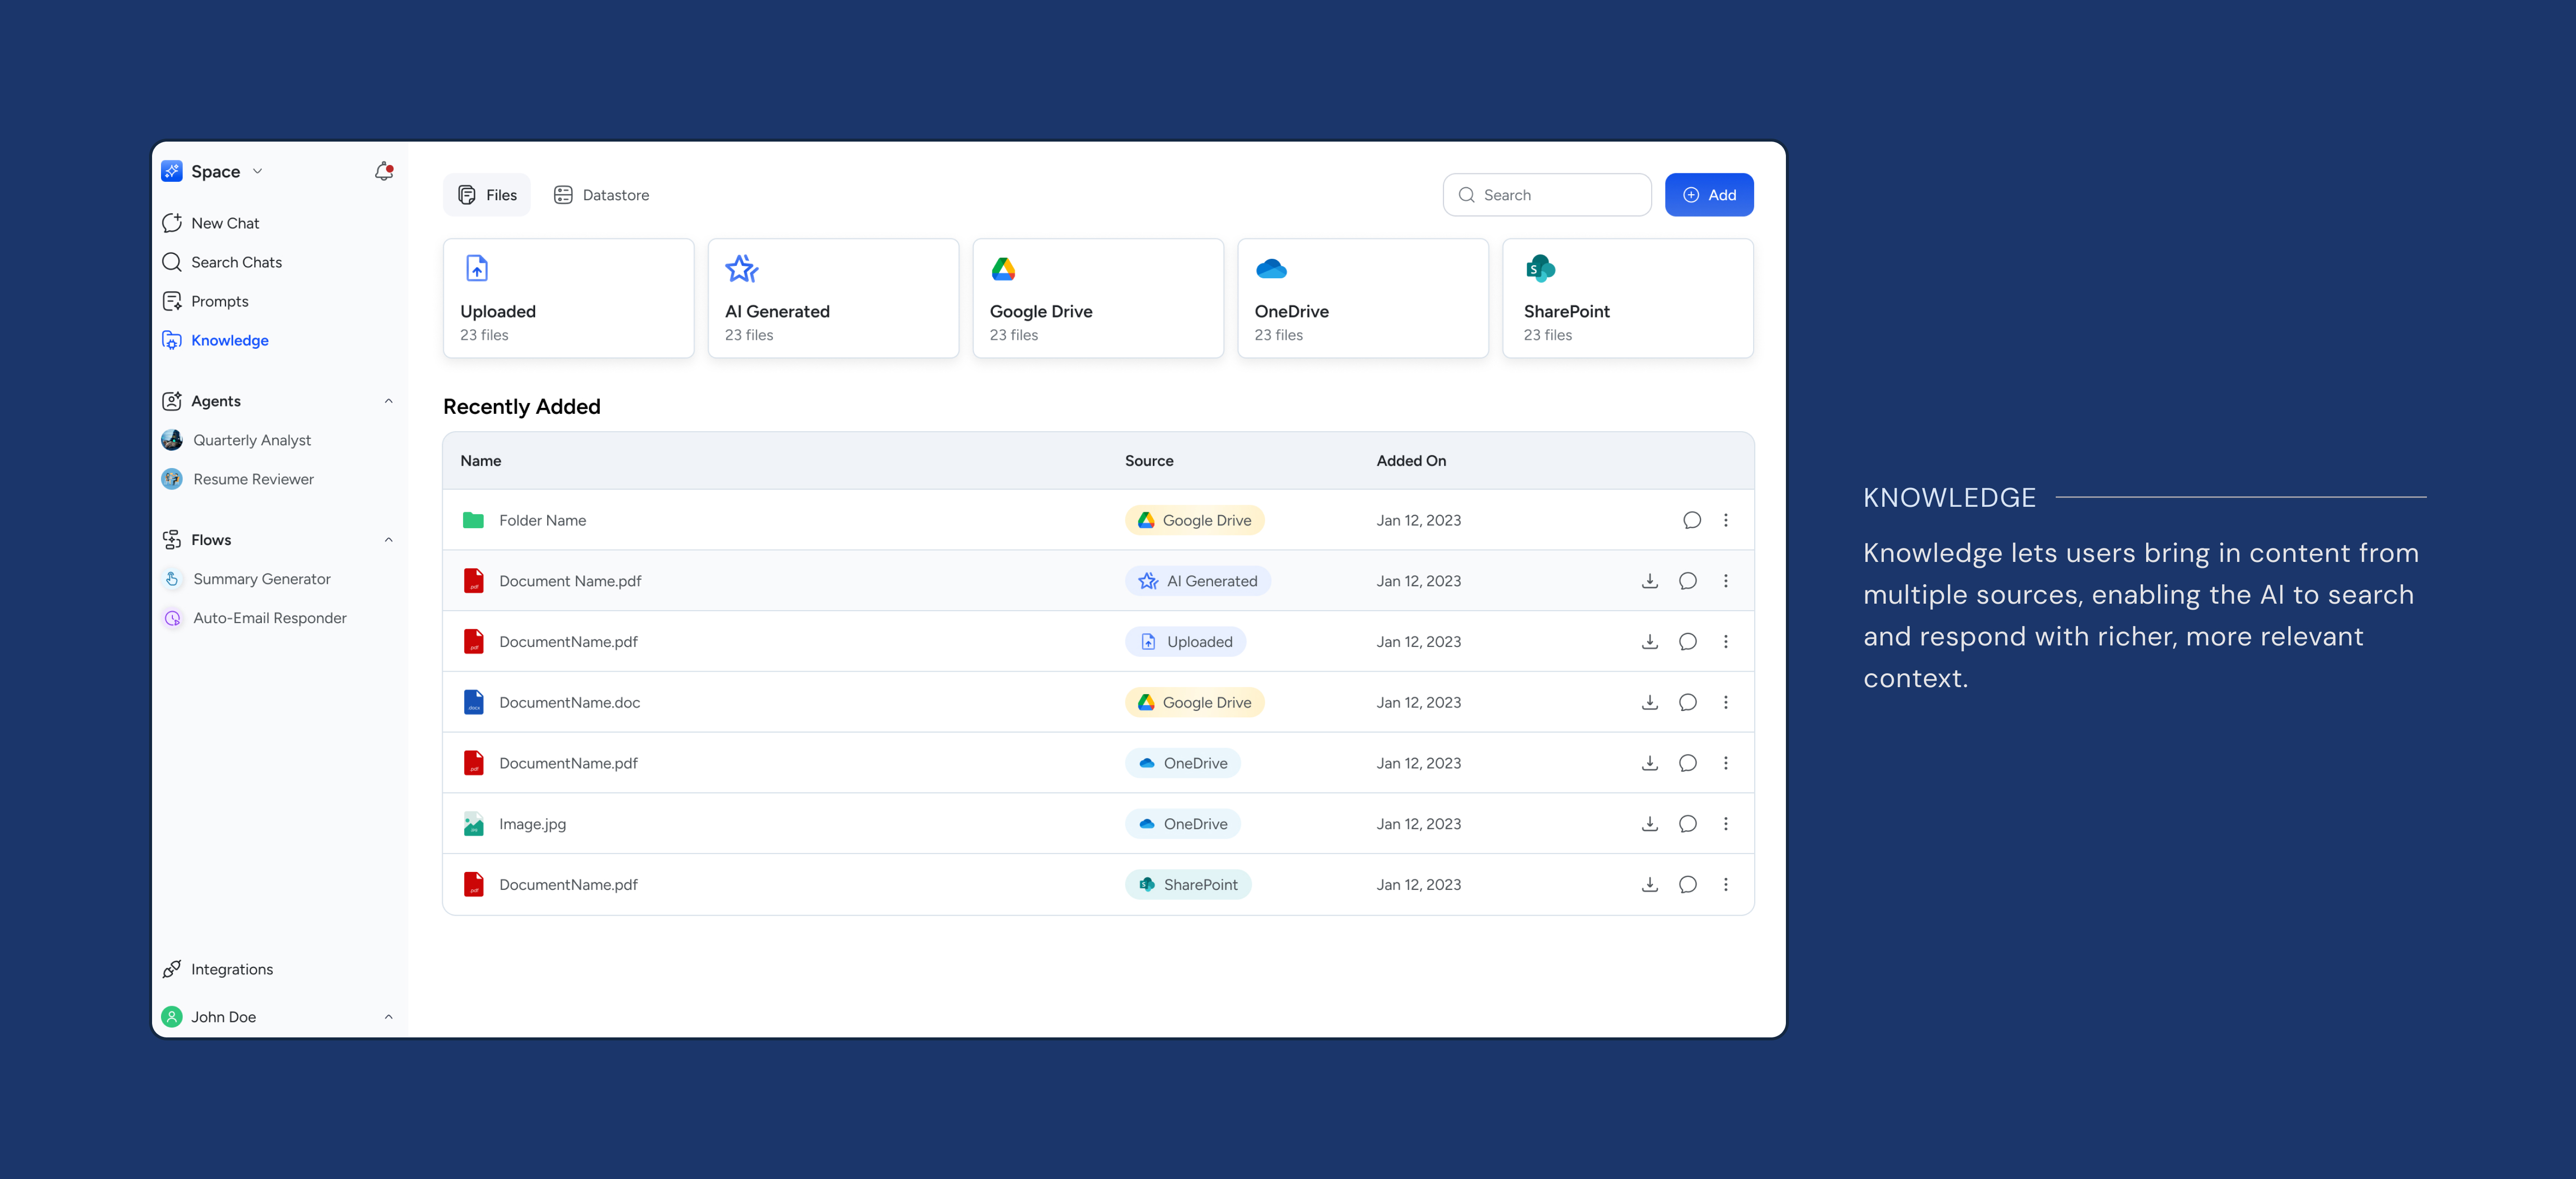Select the Google Drive source card
The image size is (2576, 1179).
[1097, 298]
